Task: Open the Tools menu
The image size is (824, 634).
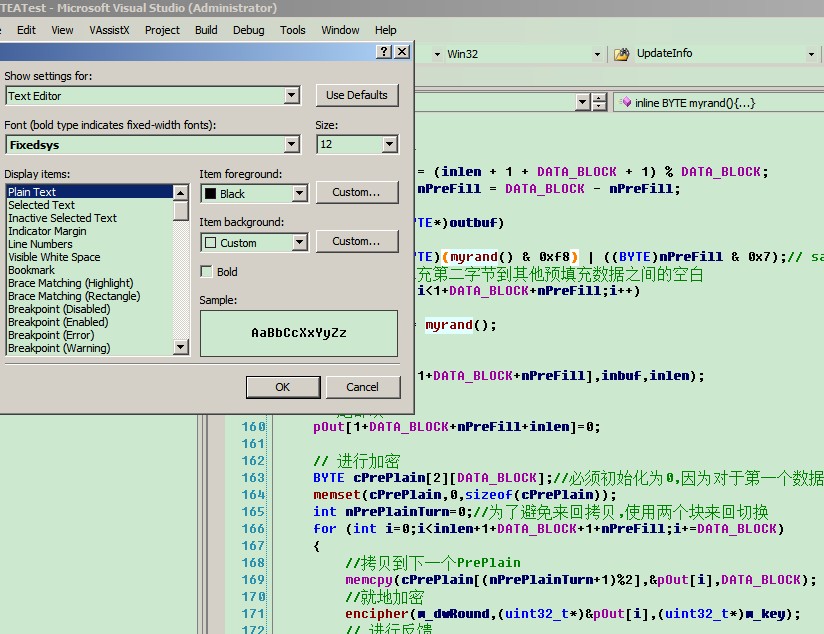Action: click(292, 30)
